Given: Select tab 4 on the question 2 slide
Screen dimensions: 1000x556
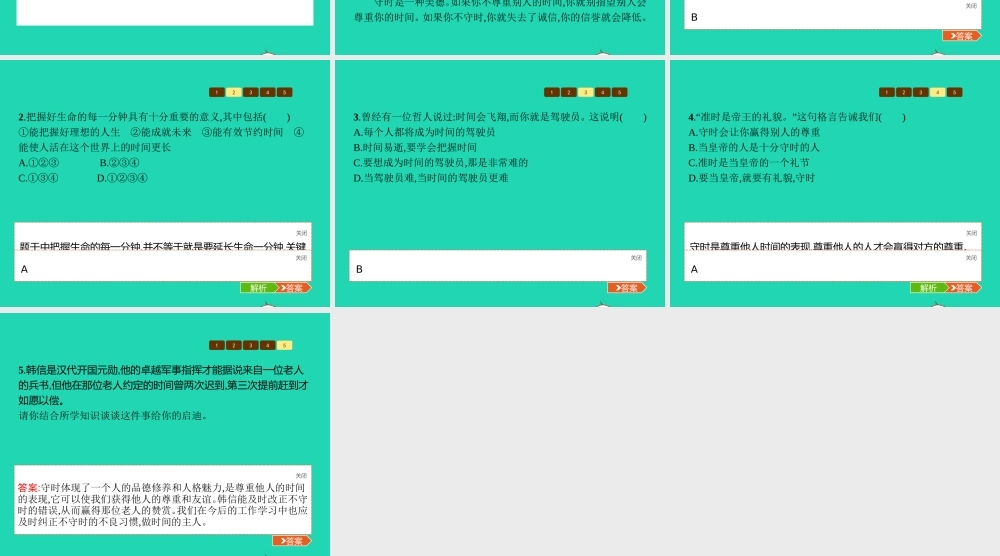Looking at the screenshot, I should pos(268,92).
